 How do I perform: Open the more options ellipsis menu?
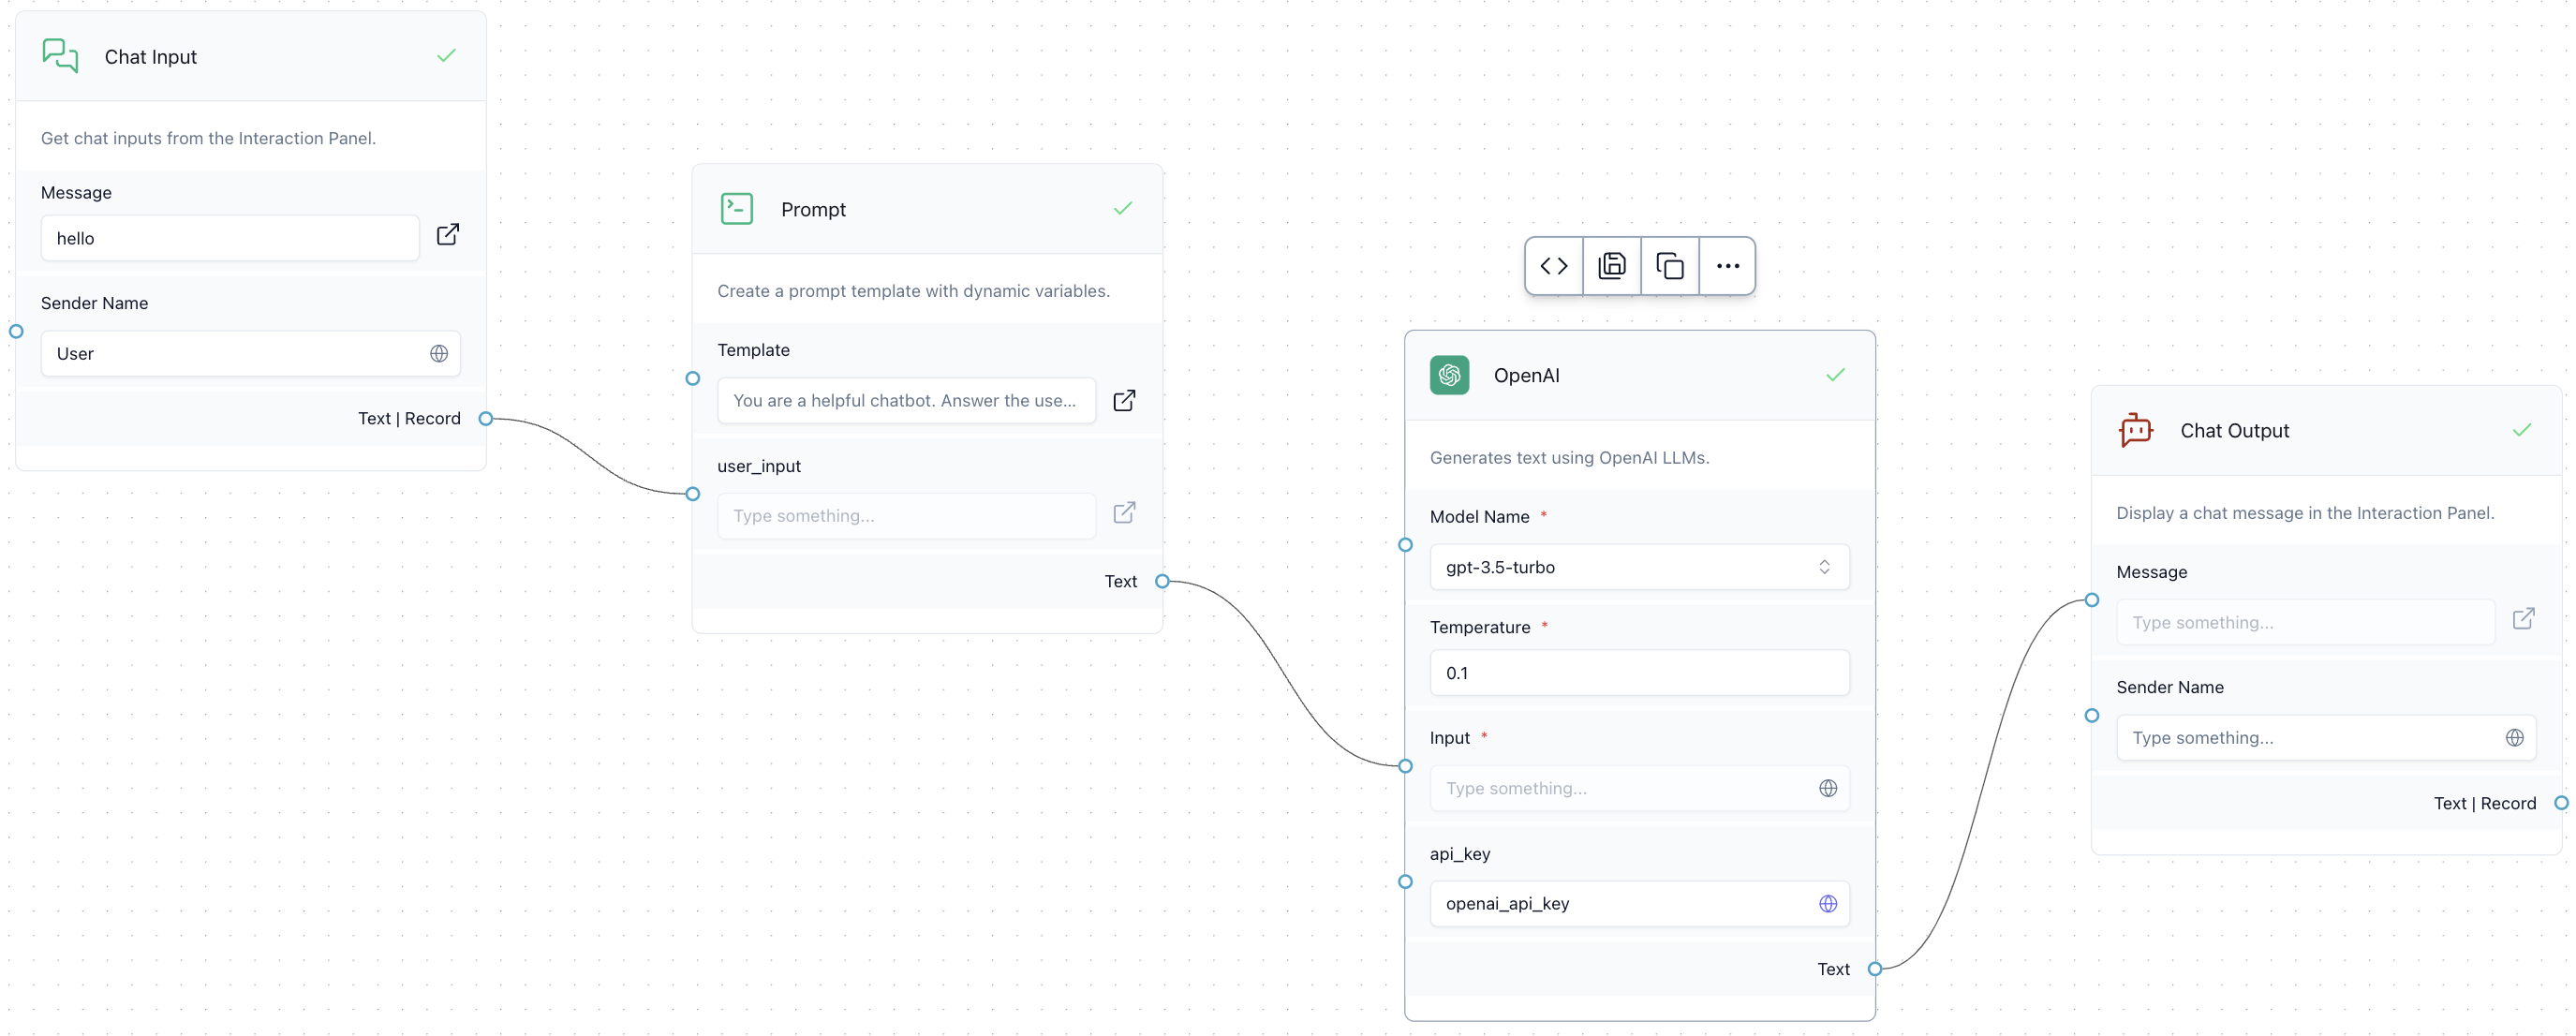point(1727,266)
